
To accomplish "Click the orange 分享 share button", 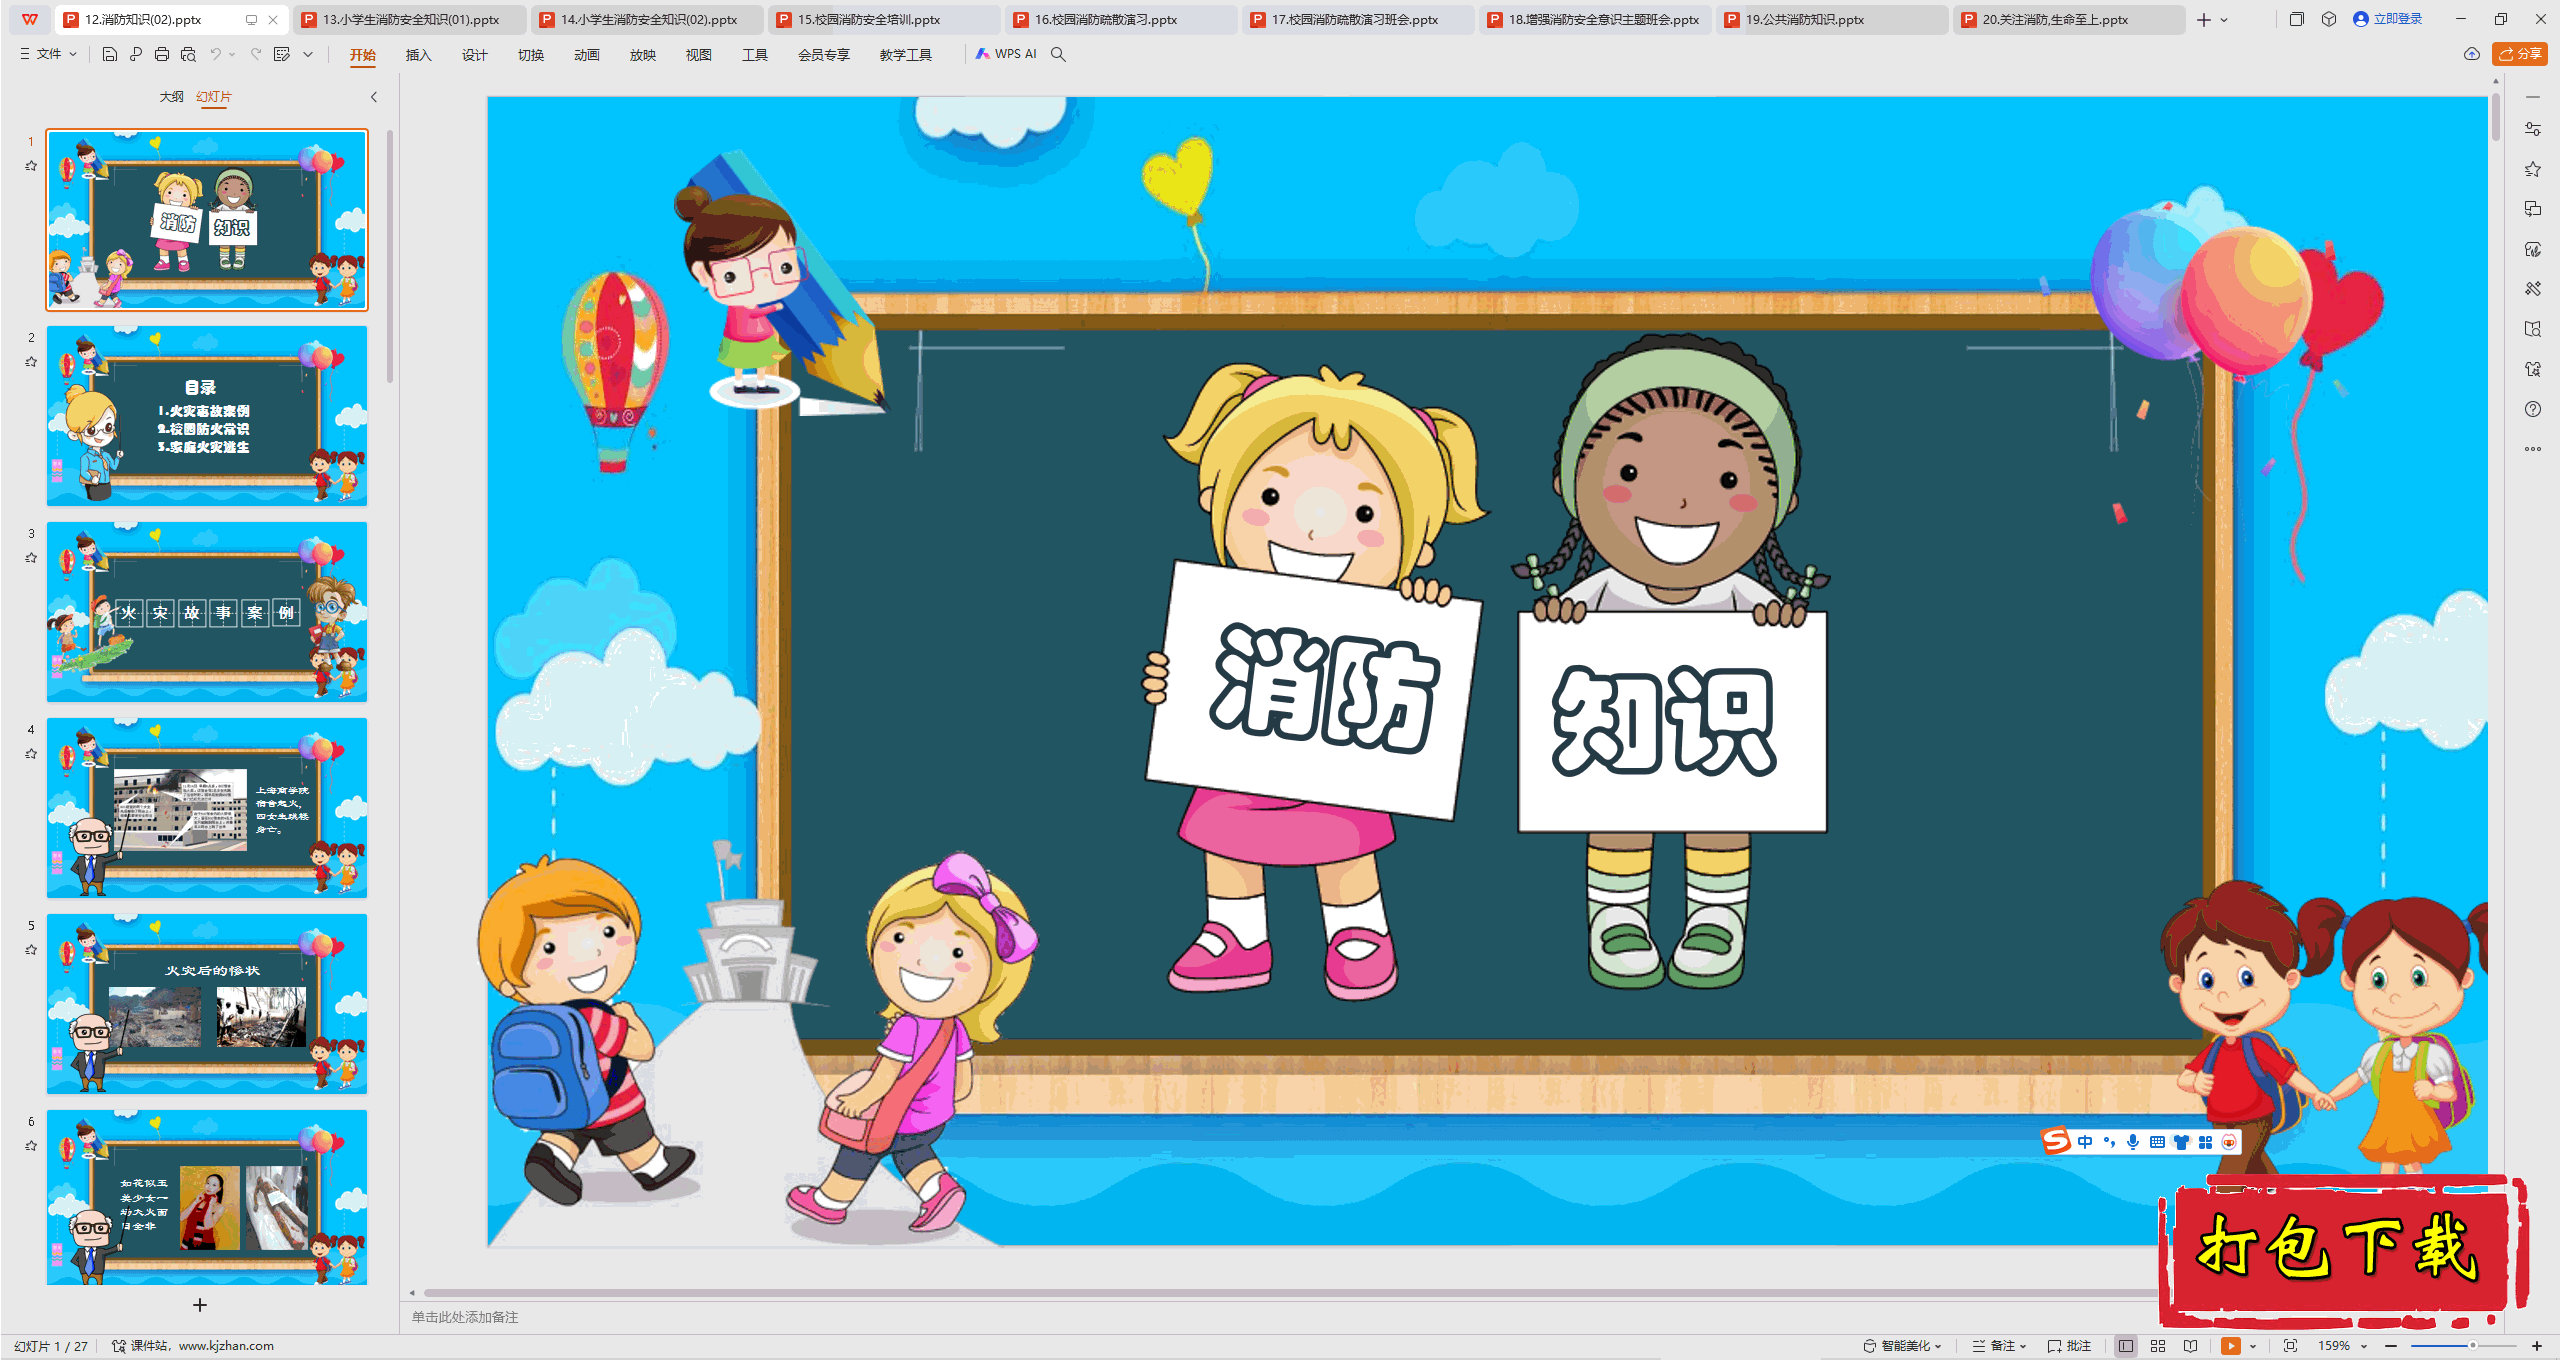I will coord(2520,54).
